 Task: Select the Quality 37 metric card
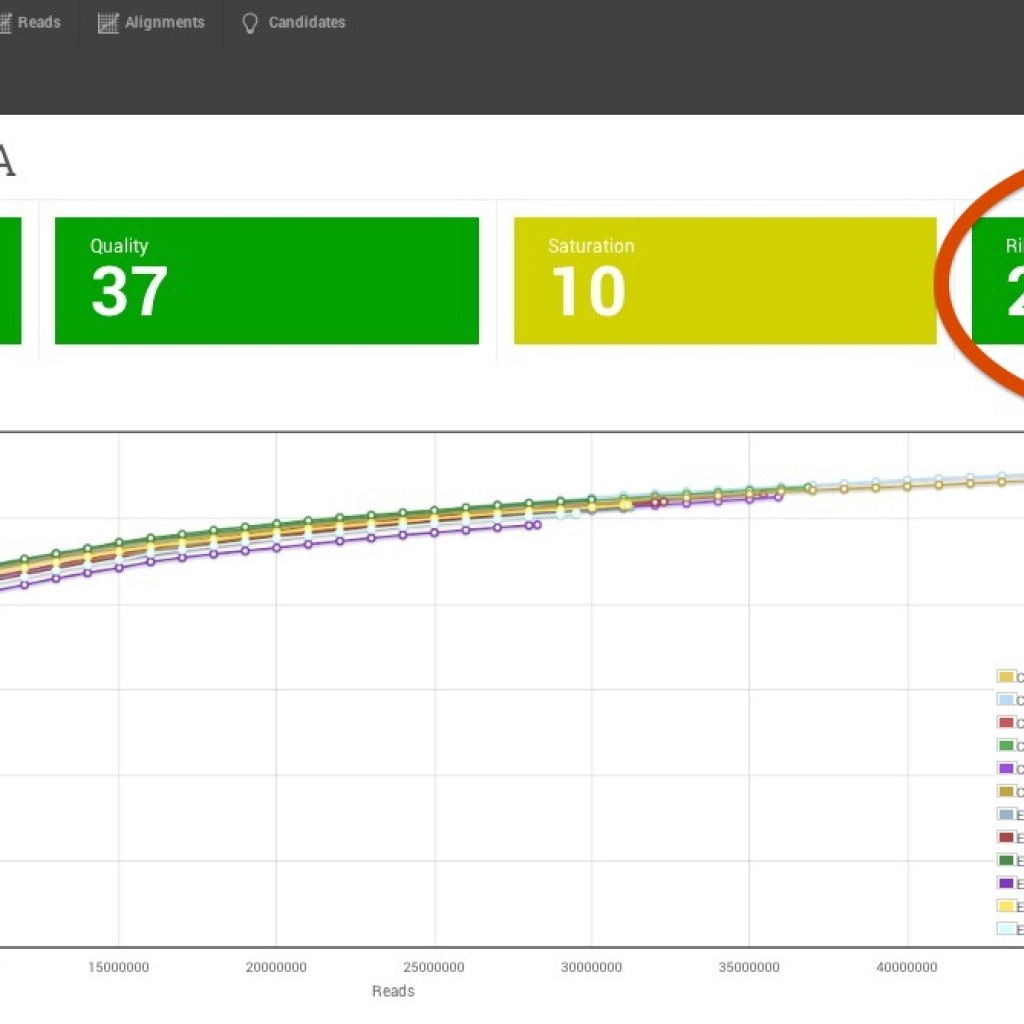pos(266,281)
